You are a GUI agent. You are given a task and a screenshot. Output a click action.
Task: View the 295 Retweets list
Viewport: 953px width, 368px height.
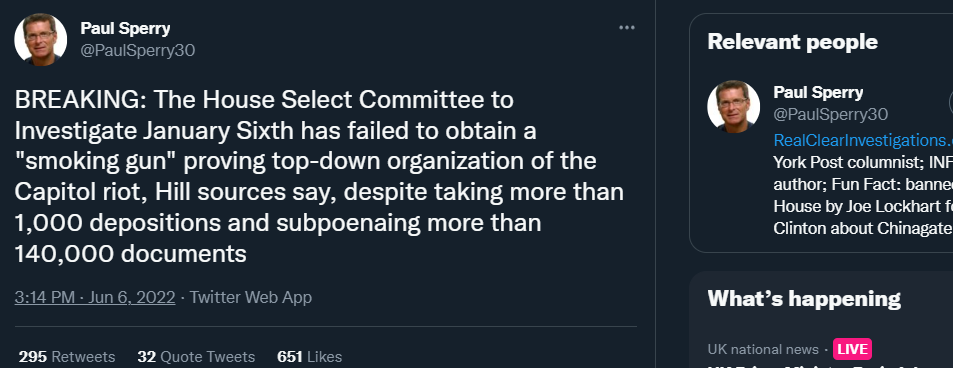67,356
